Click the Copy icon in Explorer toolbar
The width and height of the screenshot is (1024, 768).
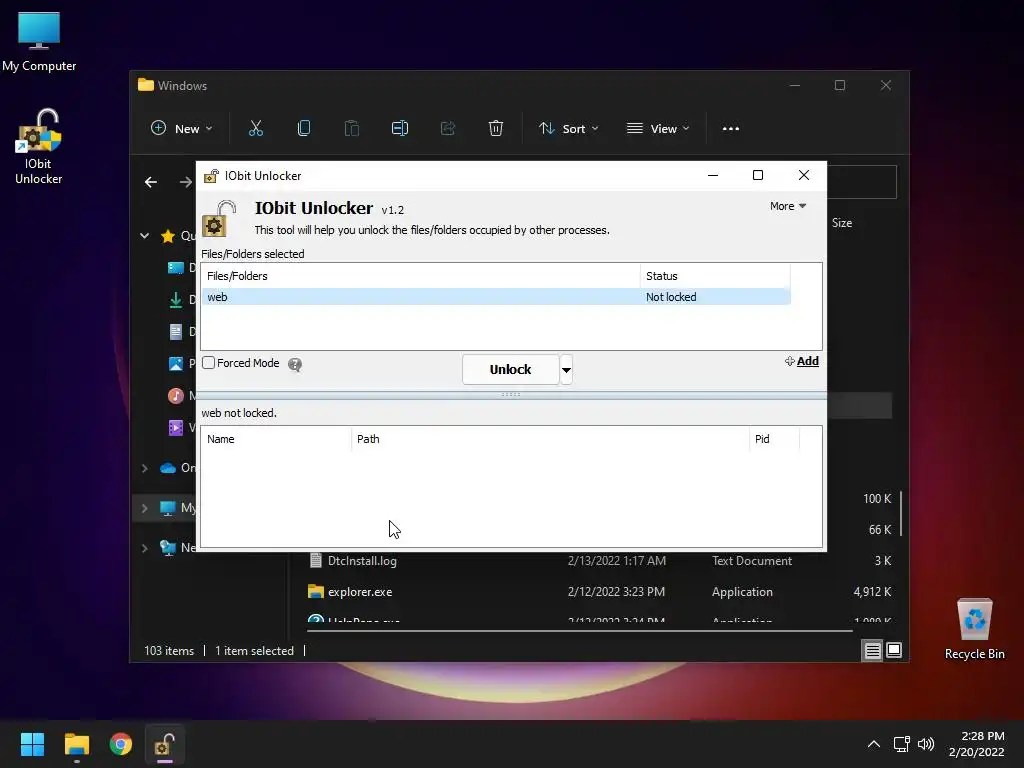pyautogui.click(x=304, y=129)
